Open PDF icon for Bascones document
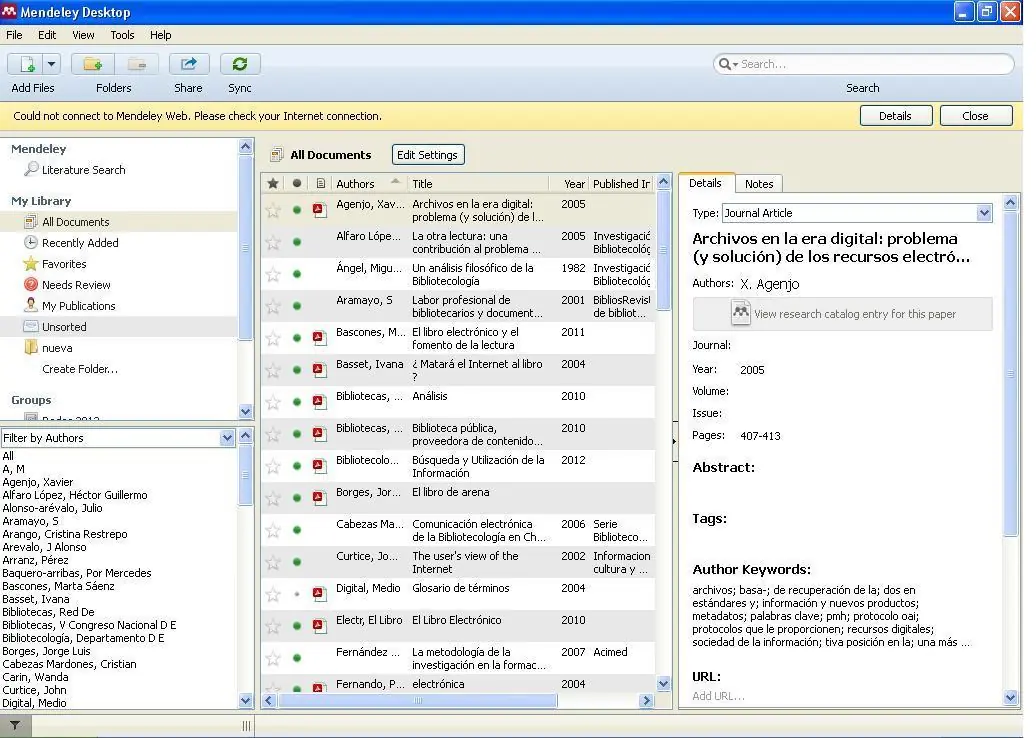 pos(320,338)
